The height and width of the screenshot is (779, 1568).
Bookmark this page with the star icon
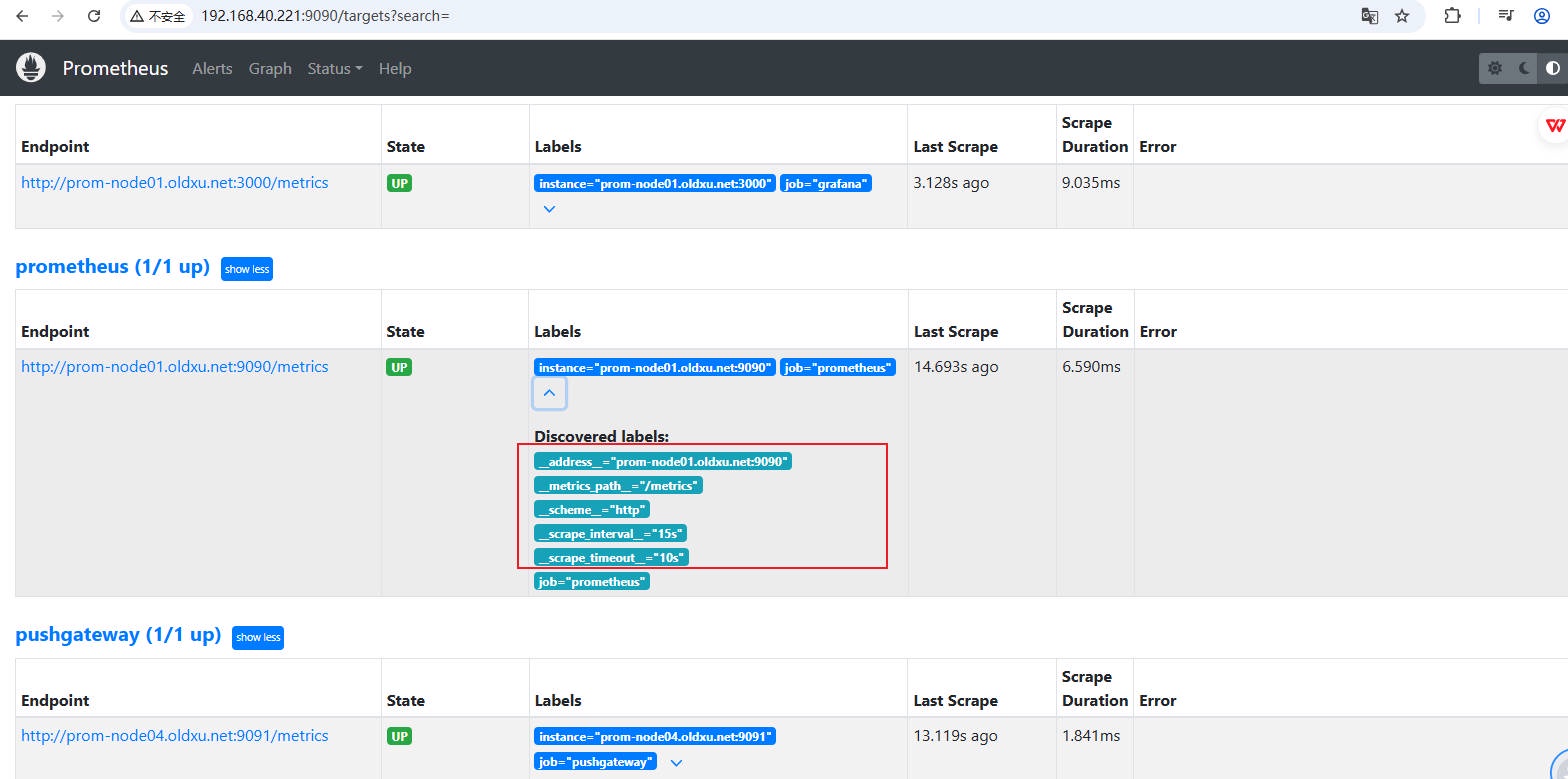pyautogui.click(x=1402, y=16)
